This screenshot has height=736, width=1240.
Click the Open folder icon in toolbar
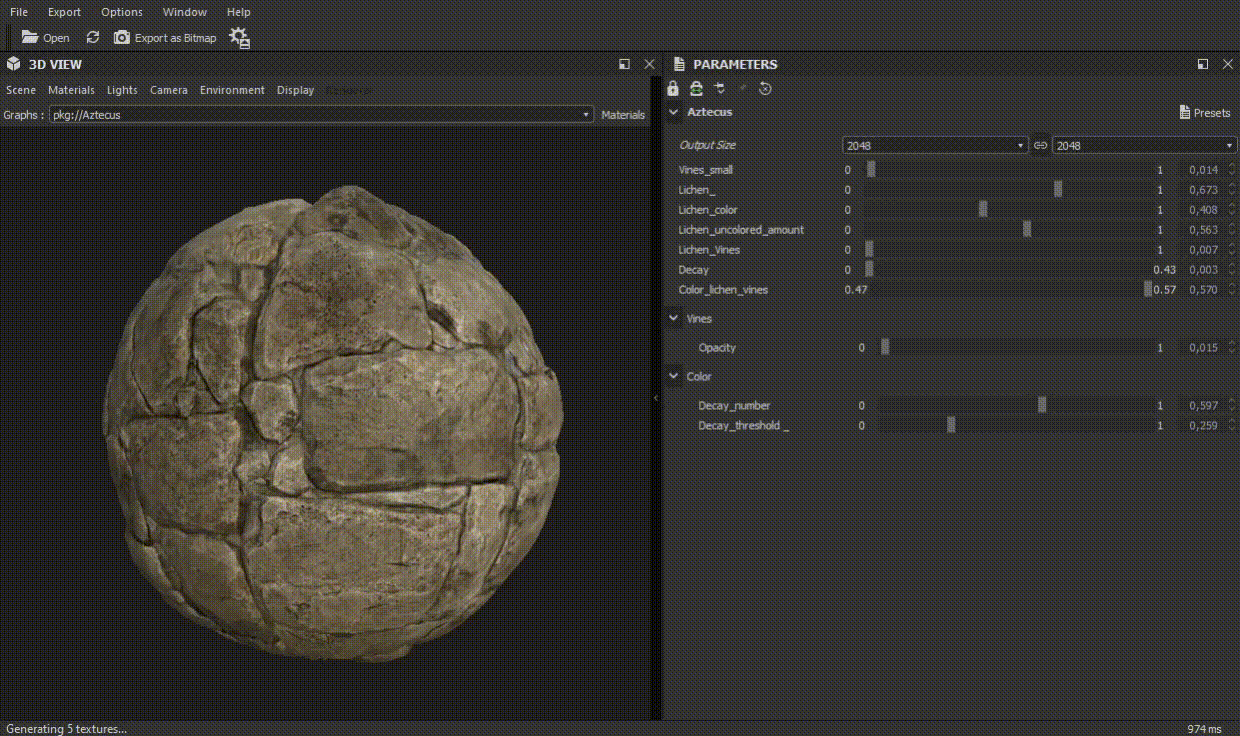[x=30, y=37]
